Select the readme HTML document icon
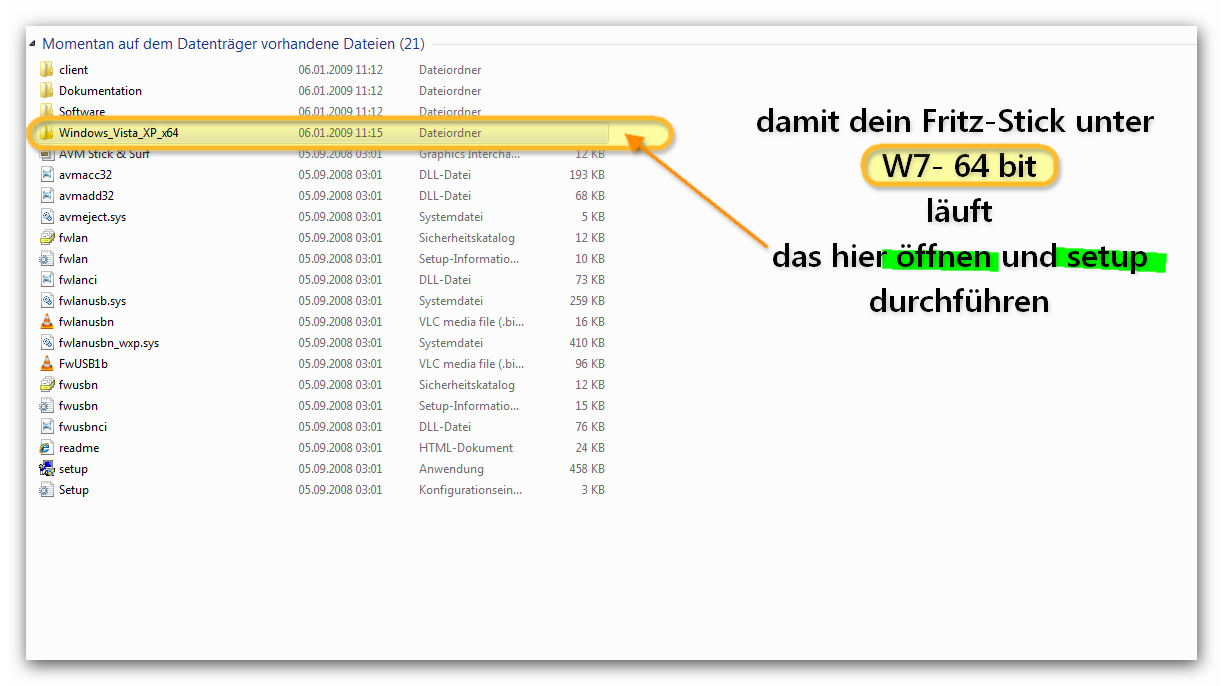The width and height of the screenshot is (1223, 686). tap(46, 448)
